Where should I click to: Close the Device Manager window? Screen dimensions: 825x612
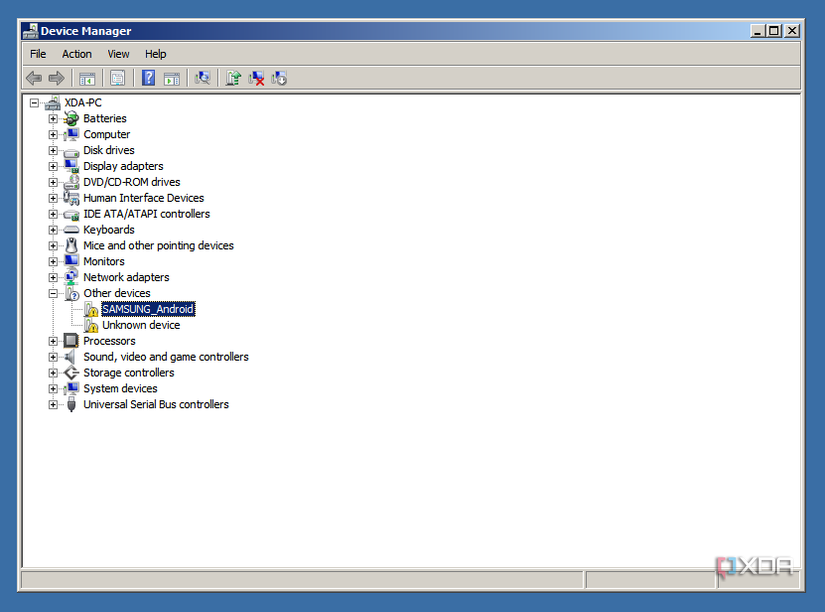click(x=792, y=31)
